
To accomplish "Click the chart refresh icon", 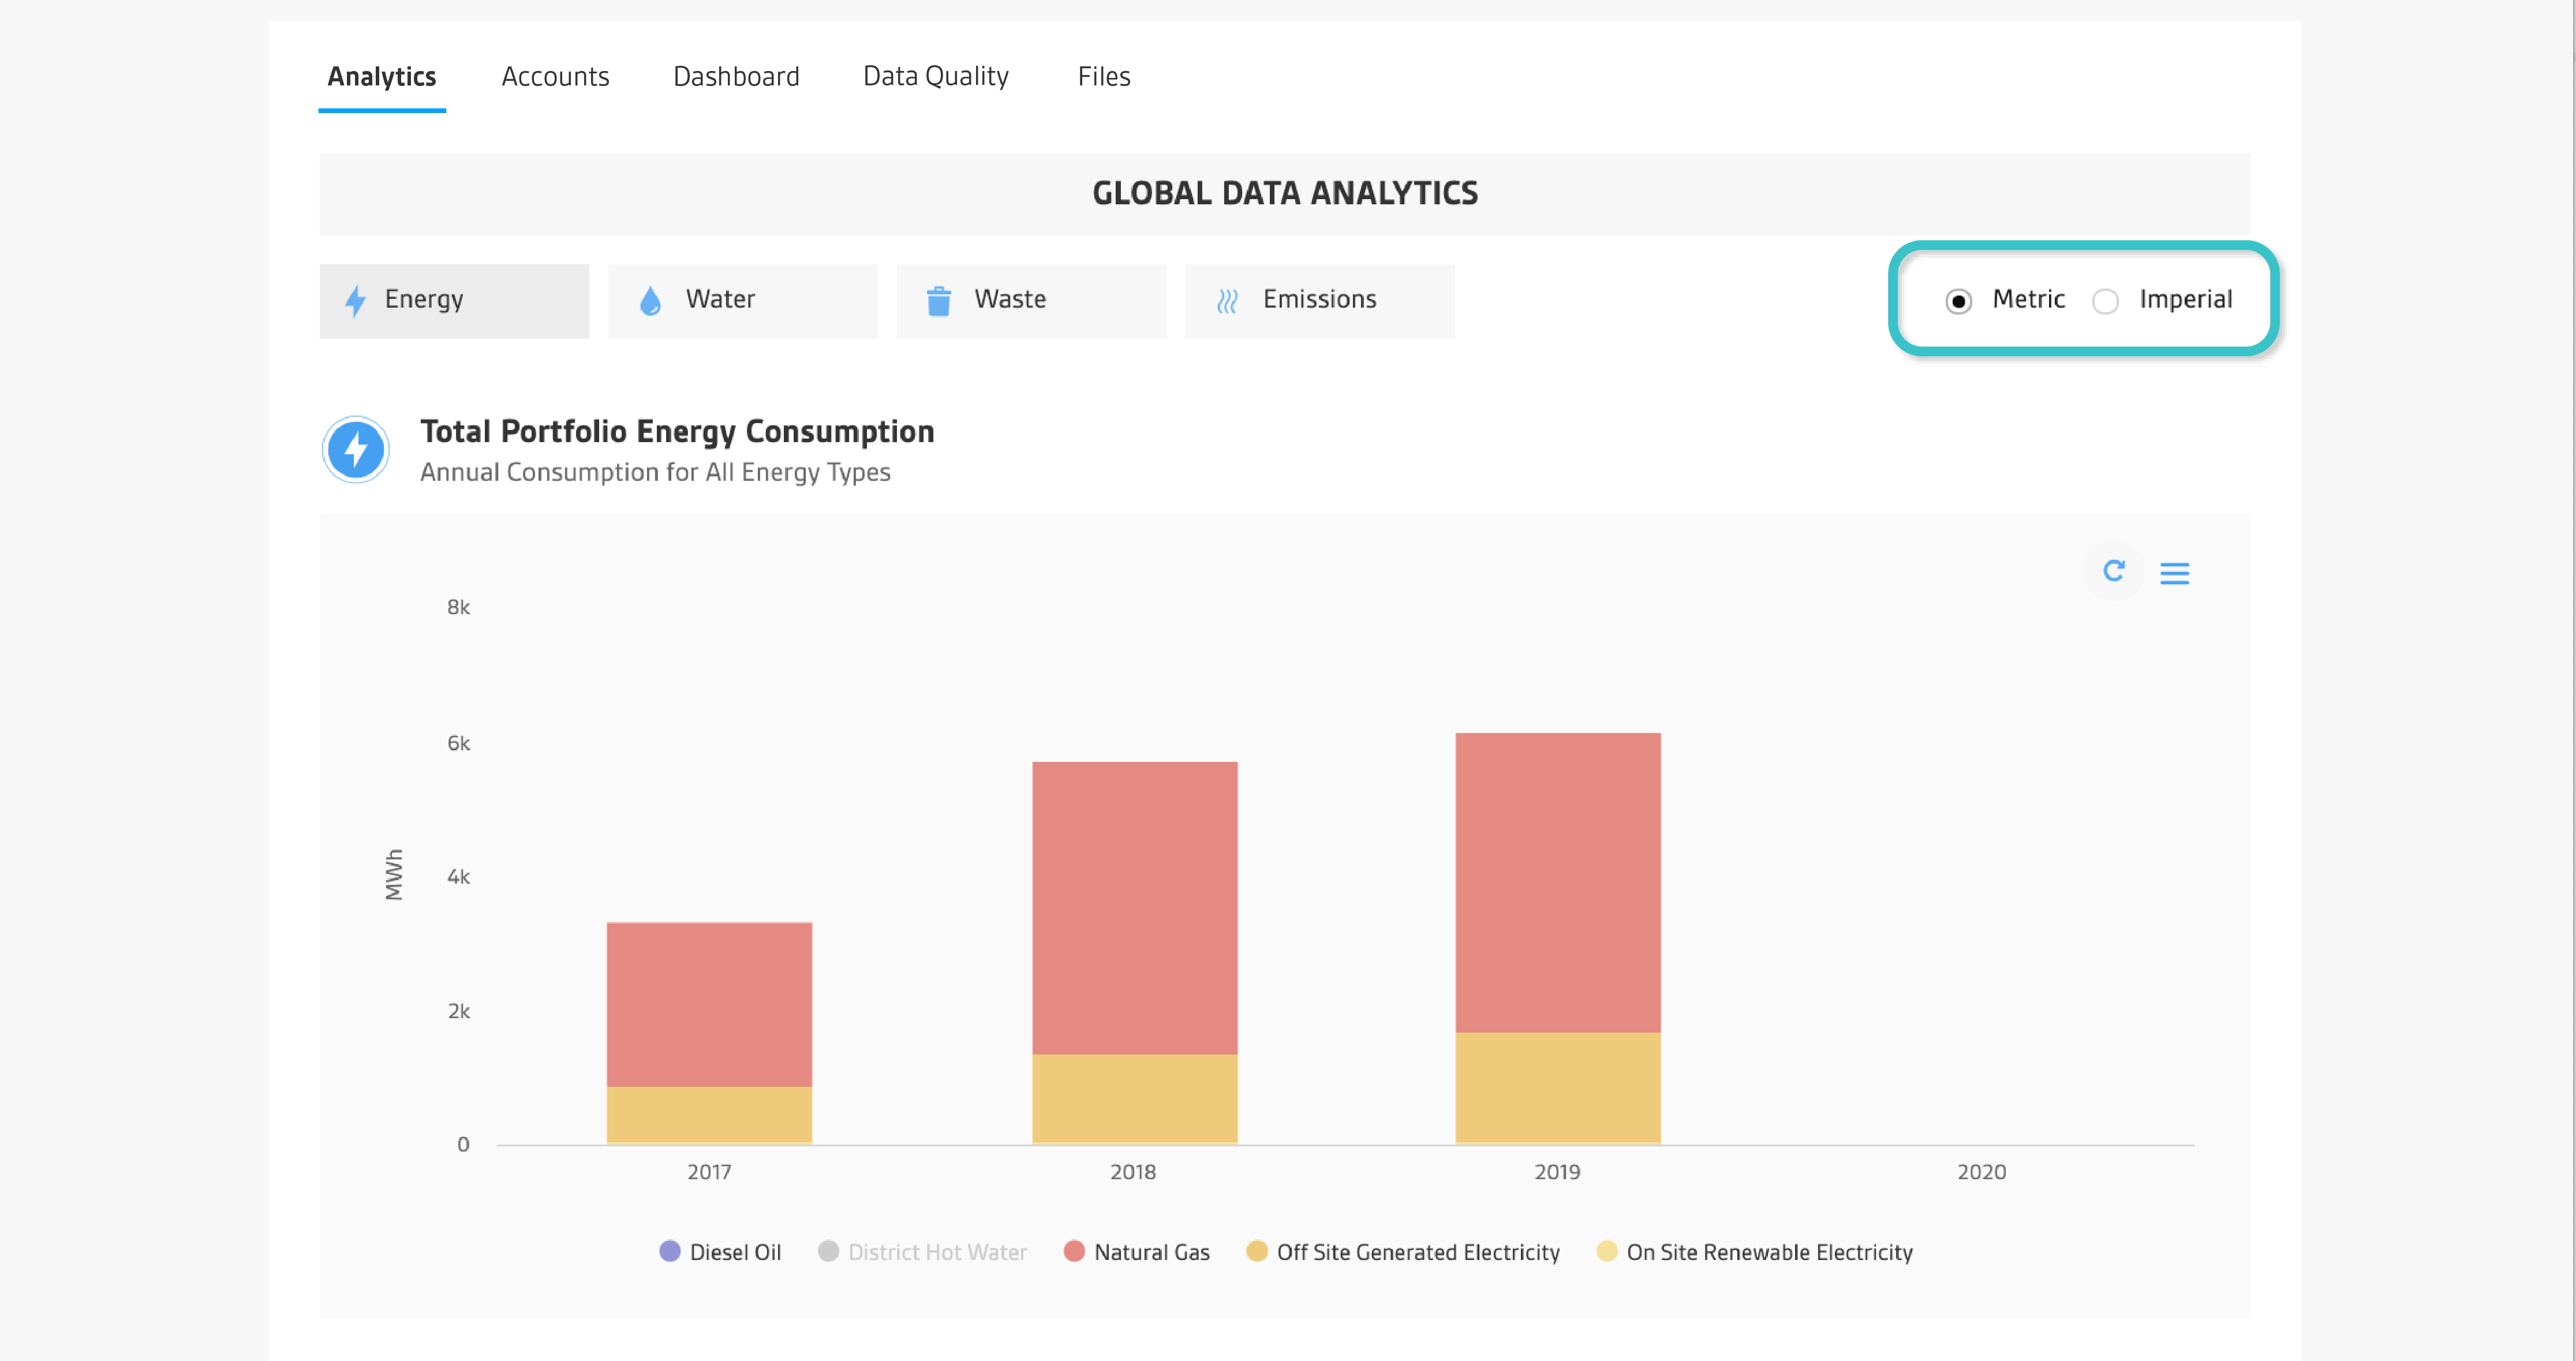I will (x=2113, y=571).
